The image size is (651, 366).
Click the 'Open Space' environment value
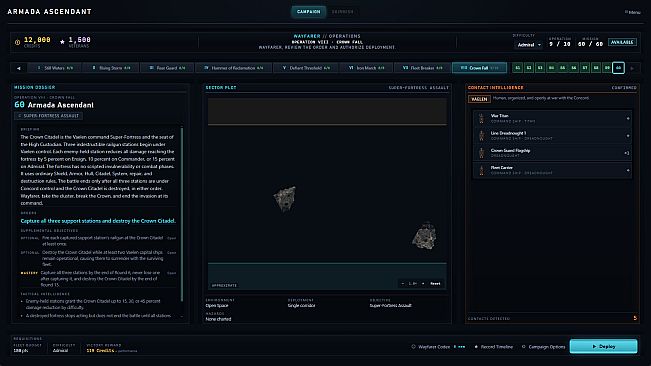[x=217, y=305]
